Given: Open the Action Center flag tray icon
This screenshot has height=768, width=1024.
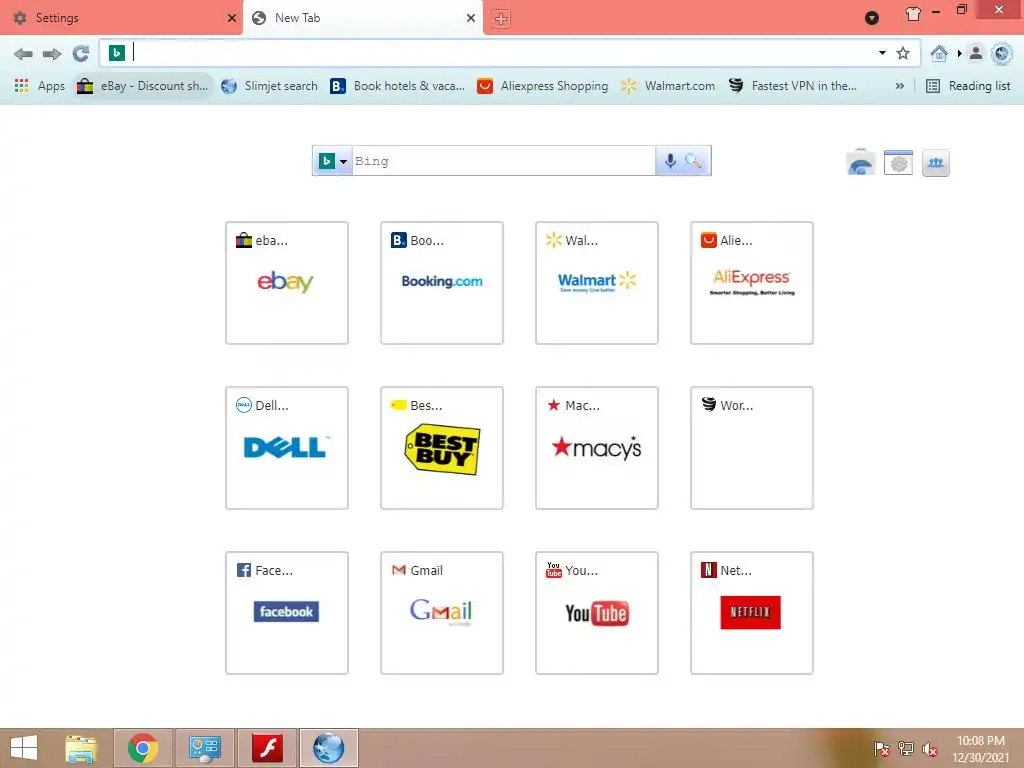Looking at the screenshot, I should pos(881,749).
